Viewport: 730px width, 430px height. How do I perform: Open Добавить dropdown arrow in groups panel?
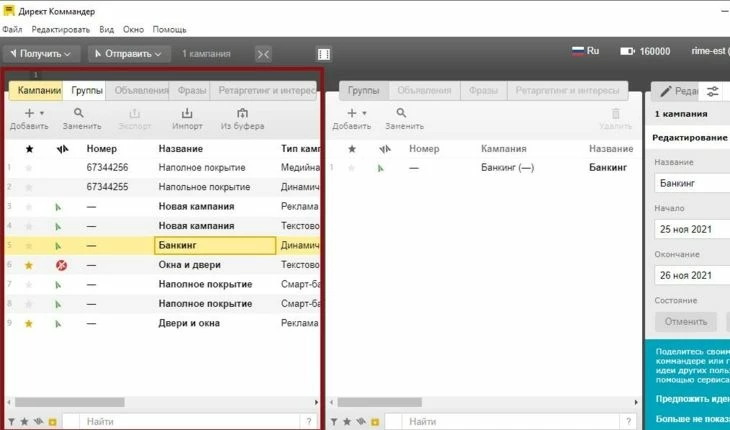coord(365,113)
